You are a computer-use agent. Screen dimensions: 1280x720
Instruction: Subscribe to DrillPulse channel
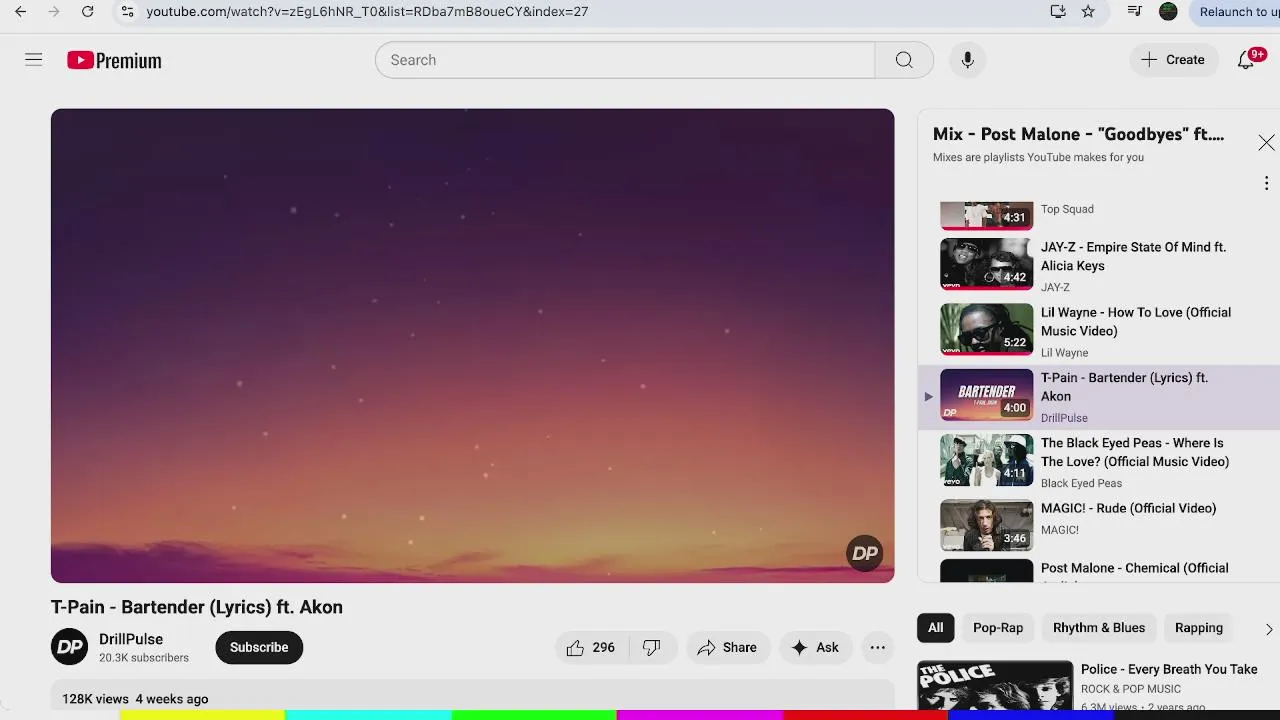pos(259,647)
